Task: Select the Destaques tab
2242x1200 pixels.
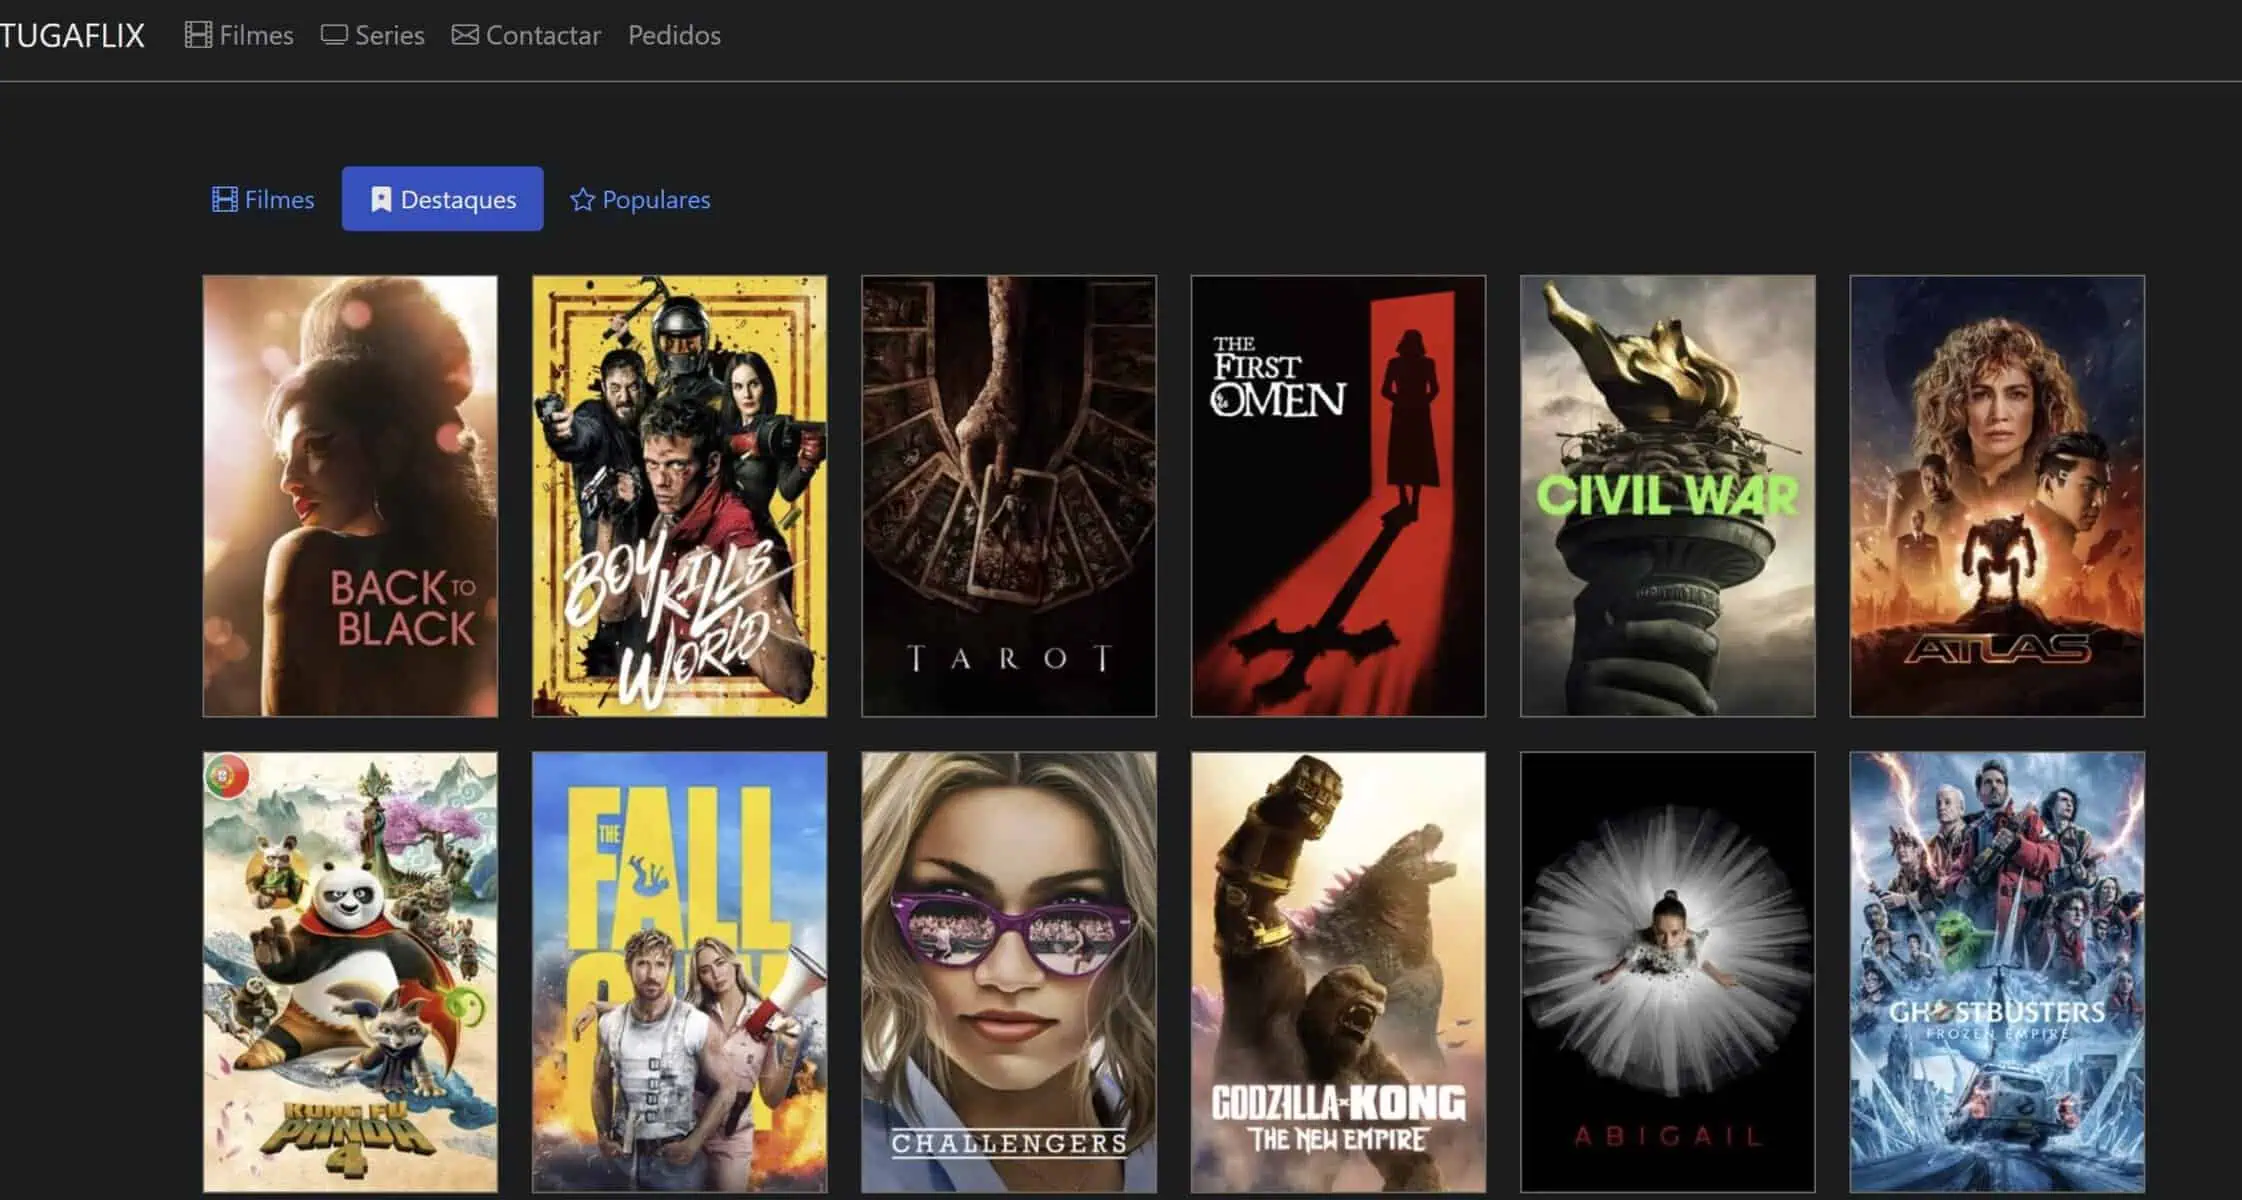Action: (442, 199)
